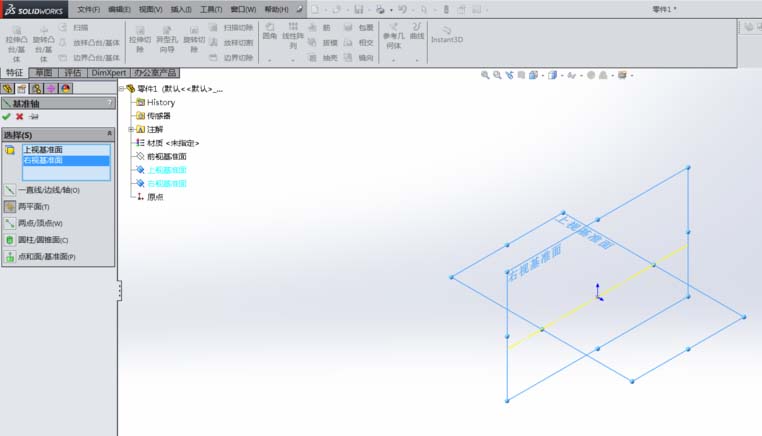Viewport: 762px width, 436px height.
Task: Open the 线性阵列 pattern dropdown arrow
Action: point(293,60)
